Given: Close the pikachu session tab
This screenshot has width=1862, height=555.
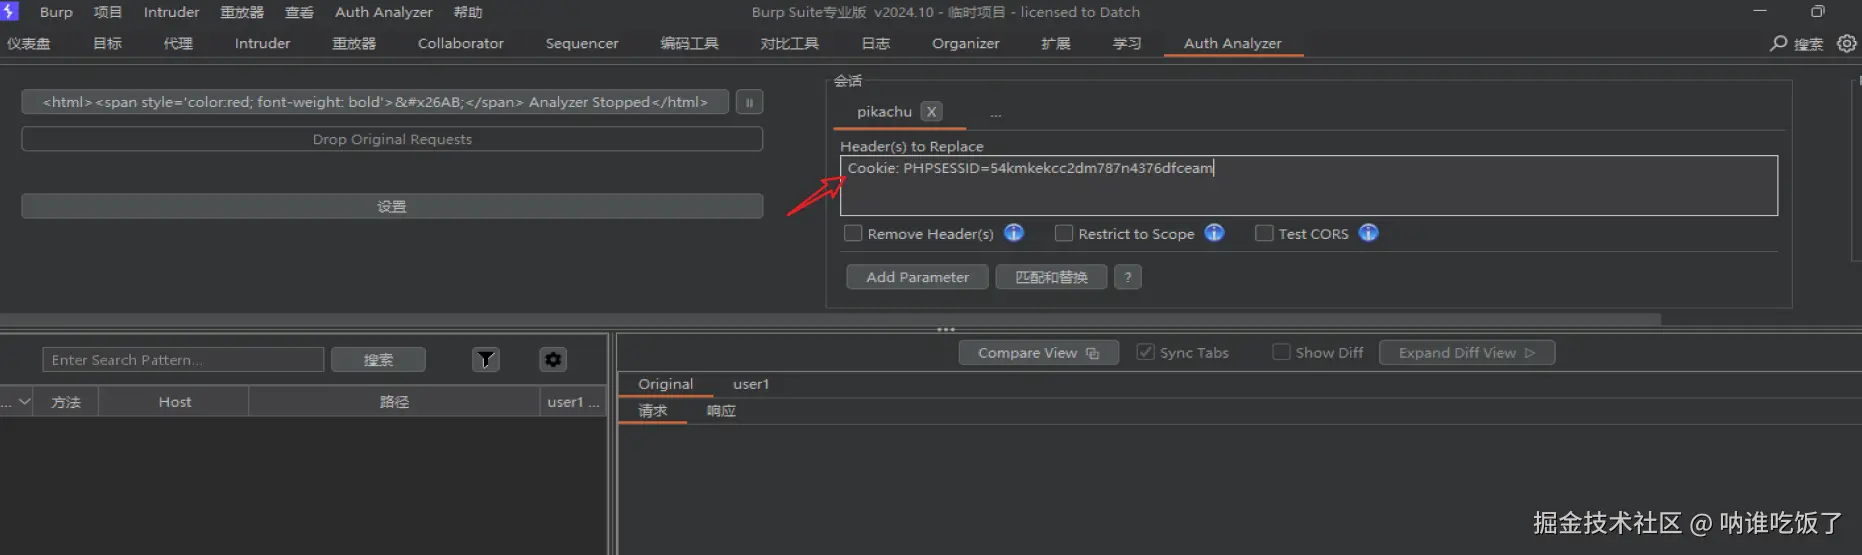Looking at the screenshot, I should [931, 112].
